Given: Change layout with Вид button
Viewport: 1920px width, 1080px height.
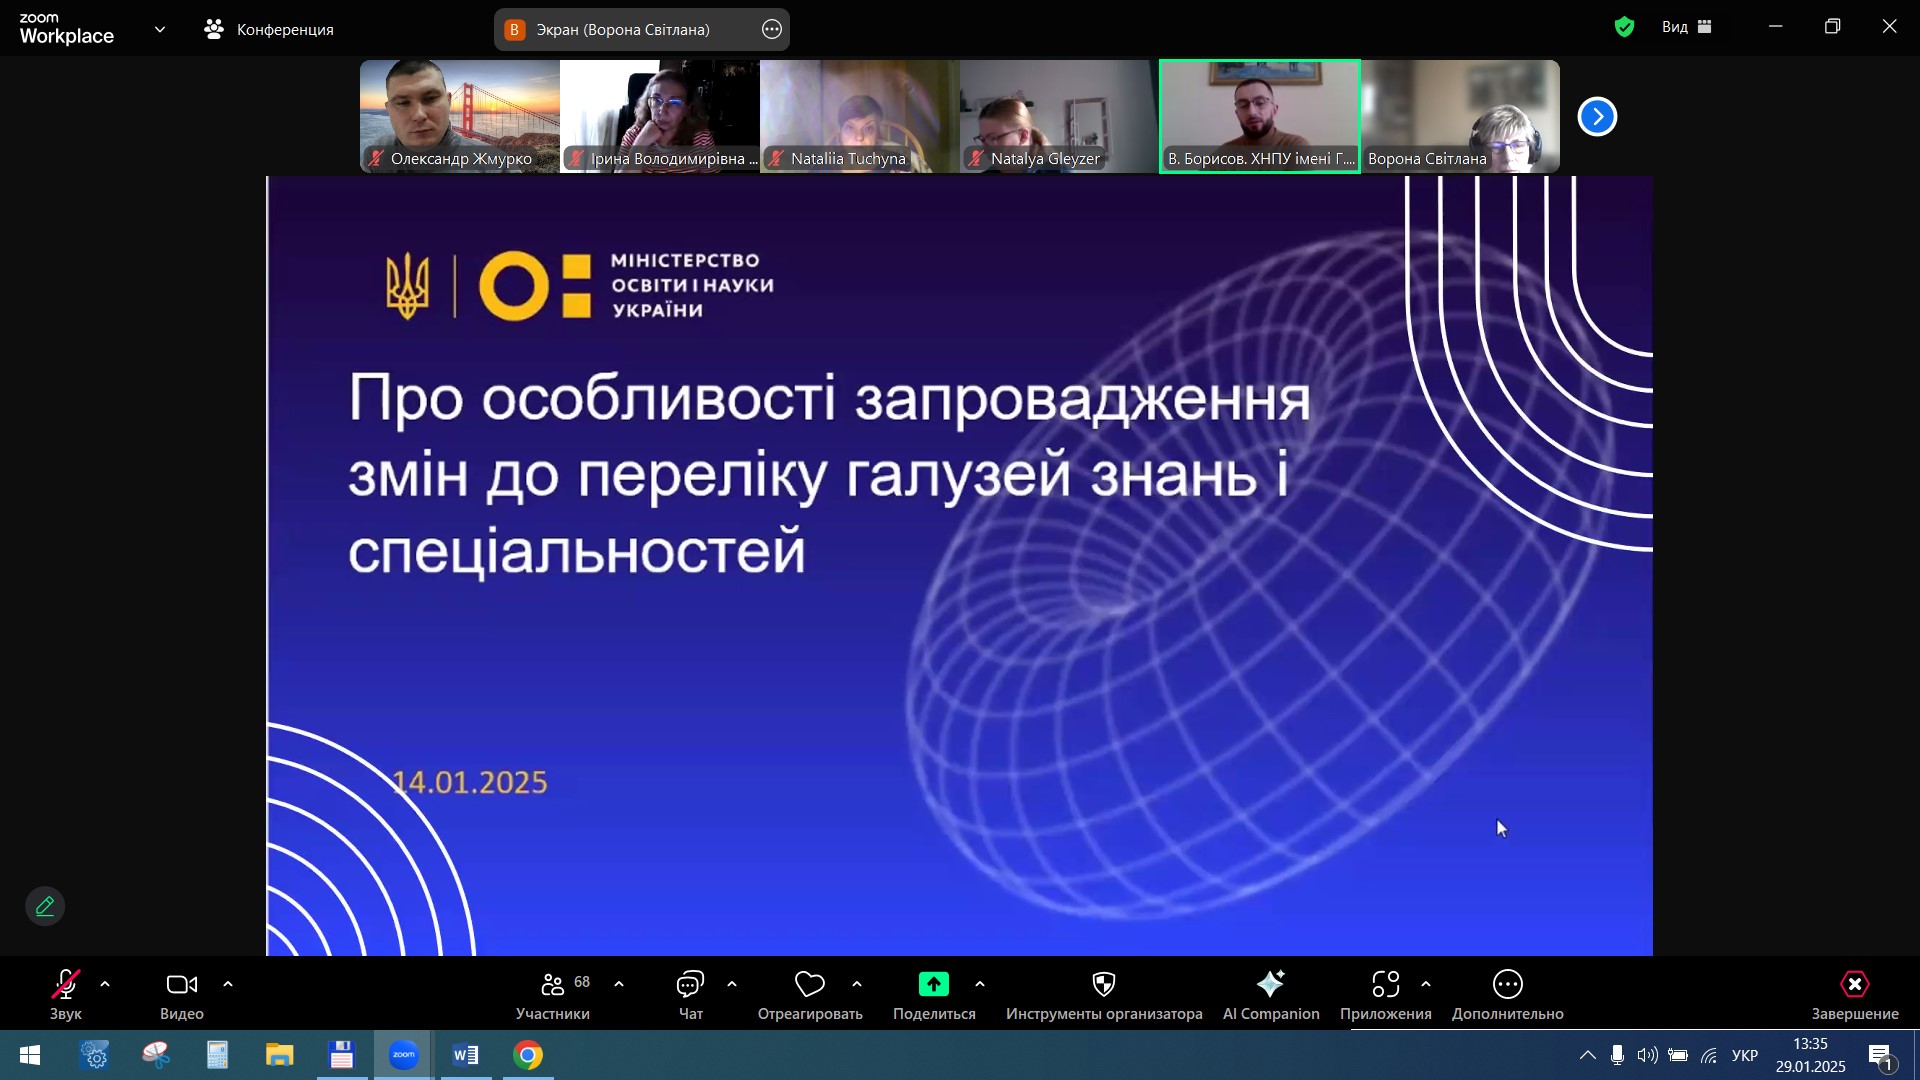Looking at the screenshot, I should (1687, 27).
